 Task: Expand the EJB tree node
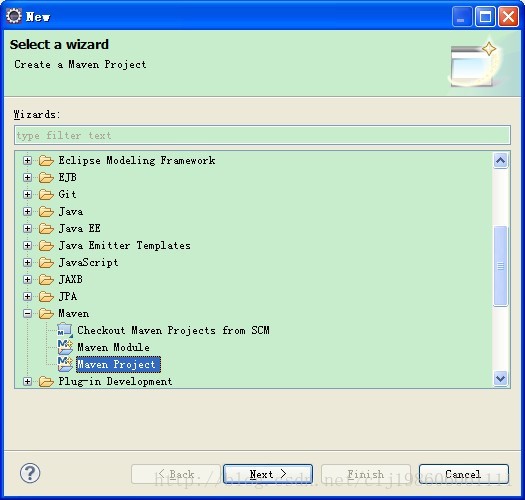coord(27,177)
